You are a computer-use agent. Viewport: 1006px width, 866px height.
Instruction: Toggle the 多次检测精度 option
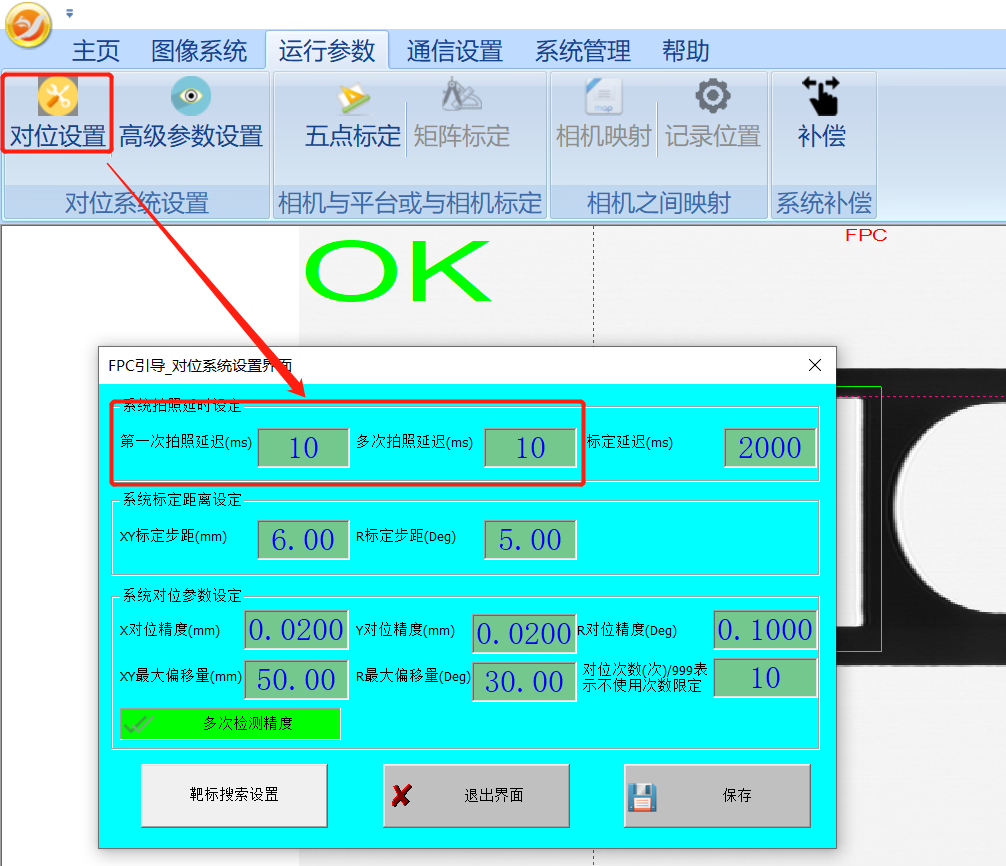tap(230, 723)
